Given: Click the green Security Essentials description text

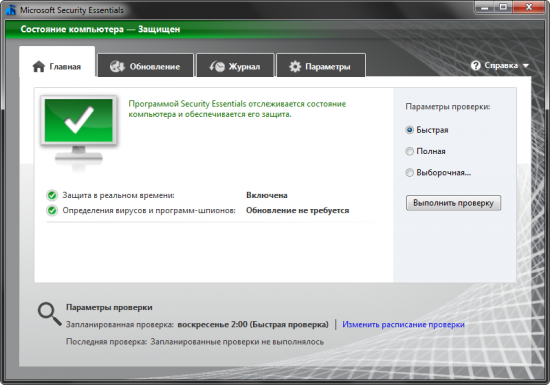Looking at the screenshot, I should tap(237, 109).
